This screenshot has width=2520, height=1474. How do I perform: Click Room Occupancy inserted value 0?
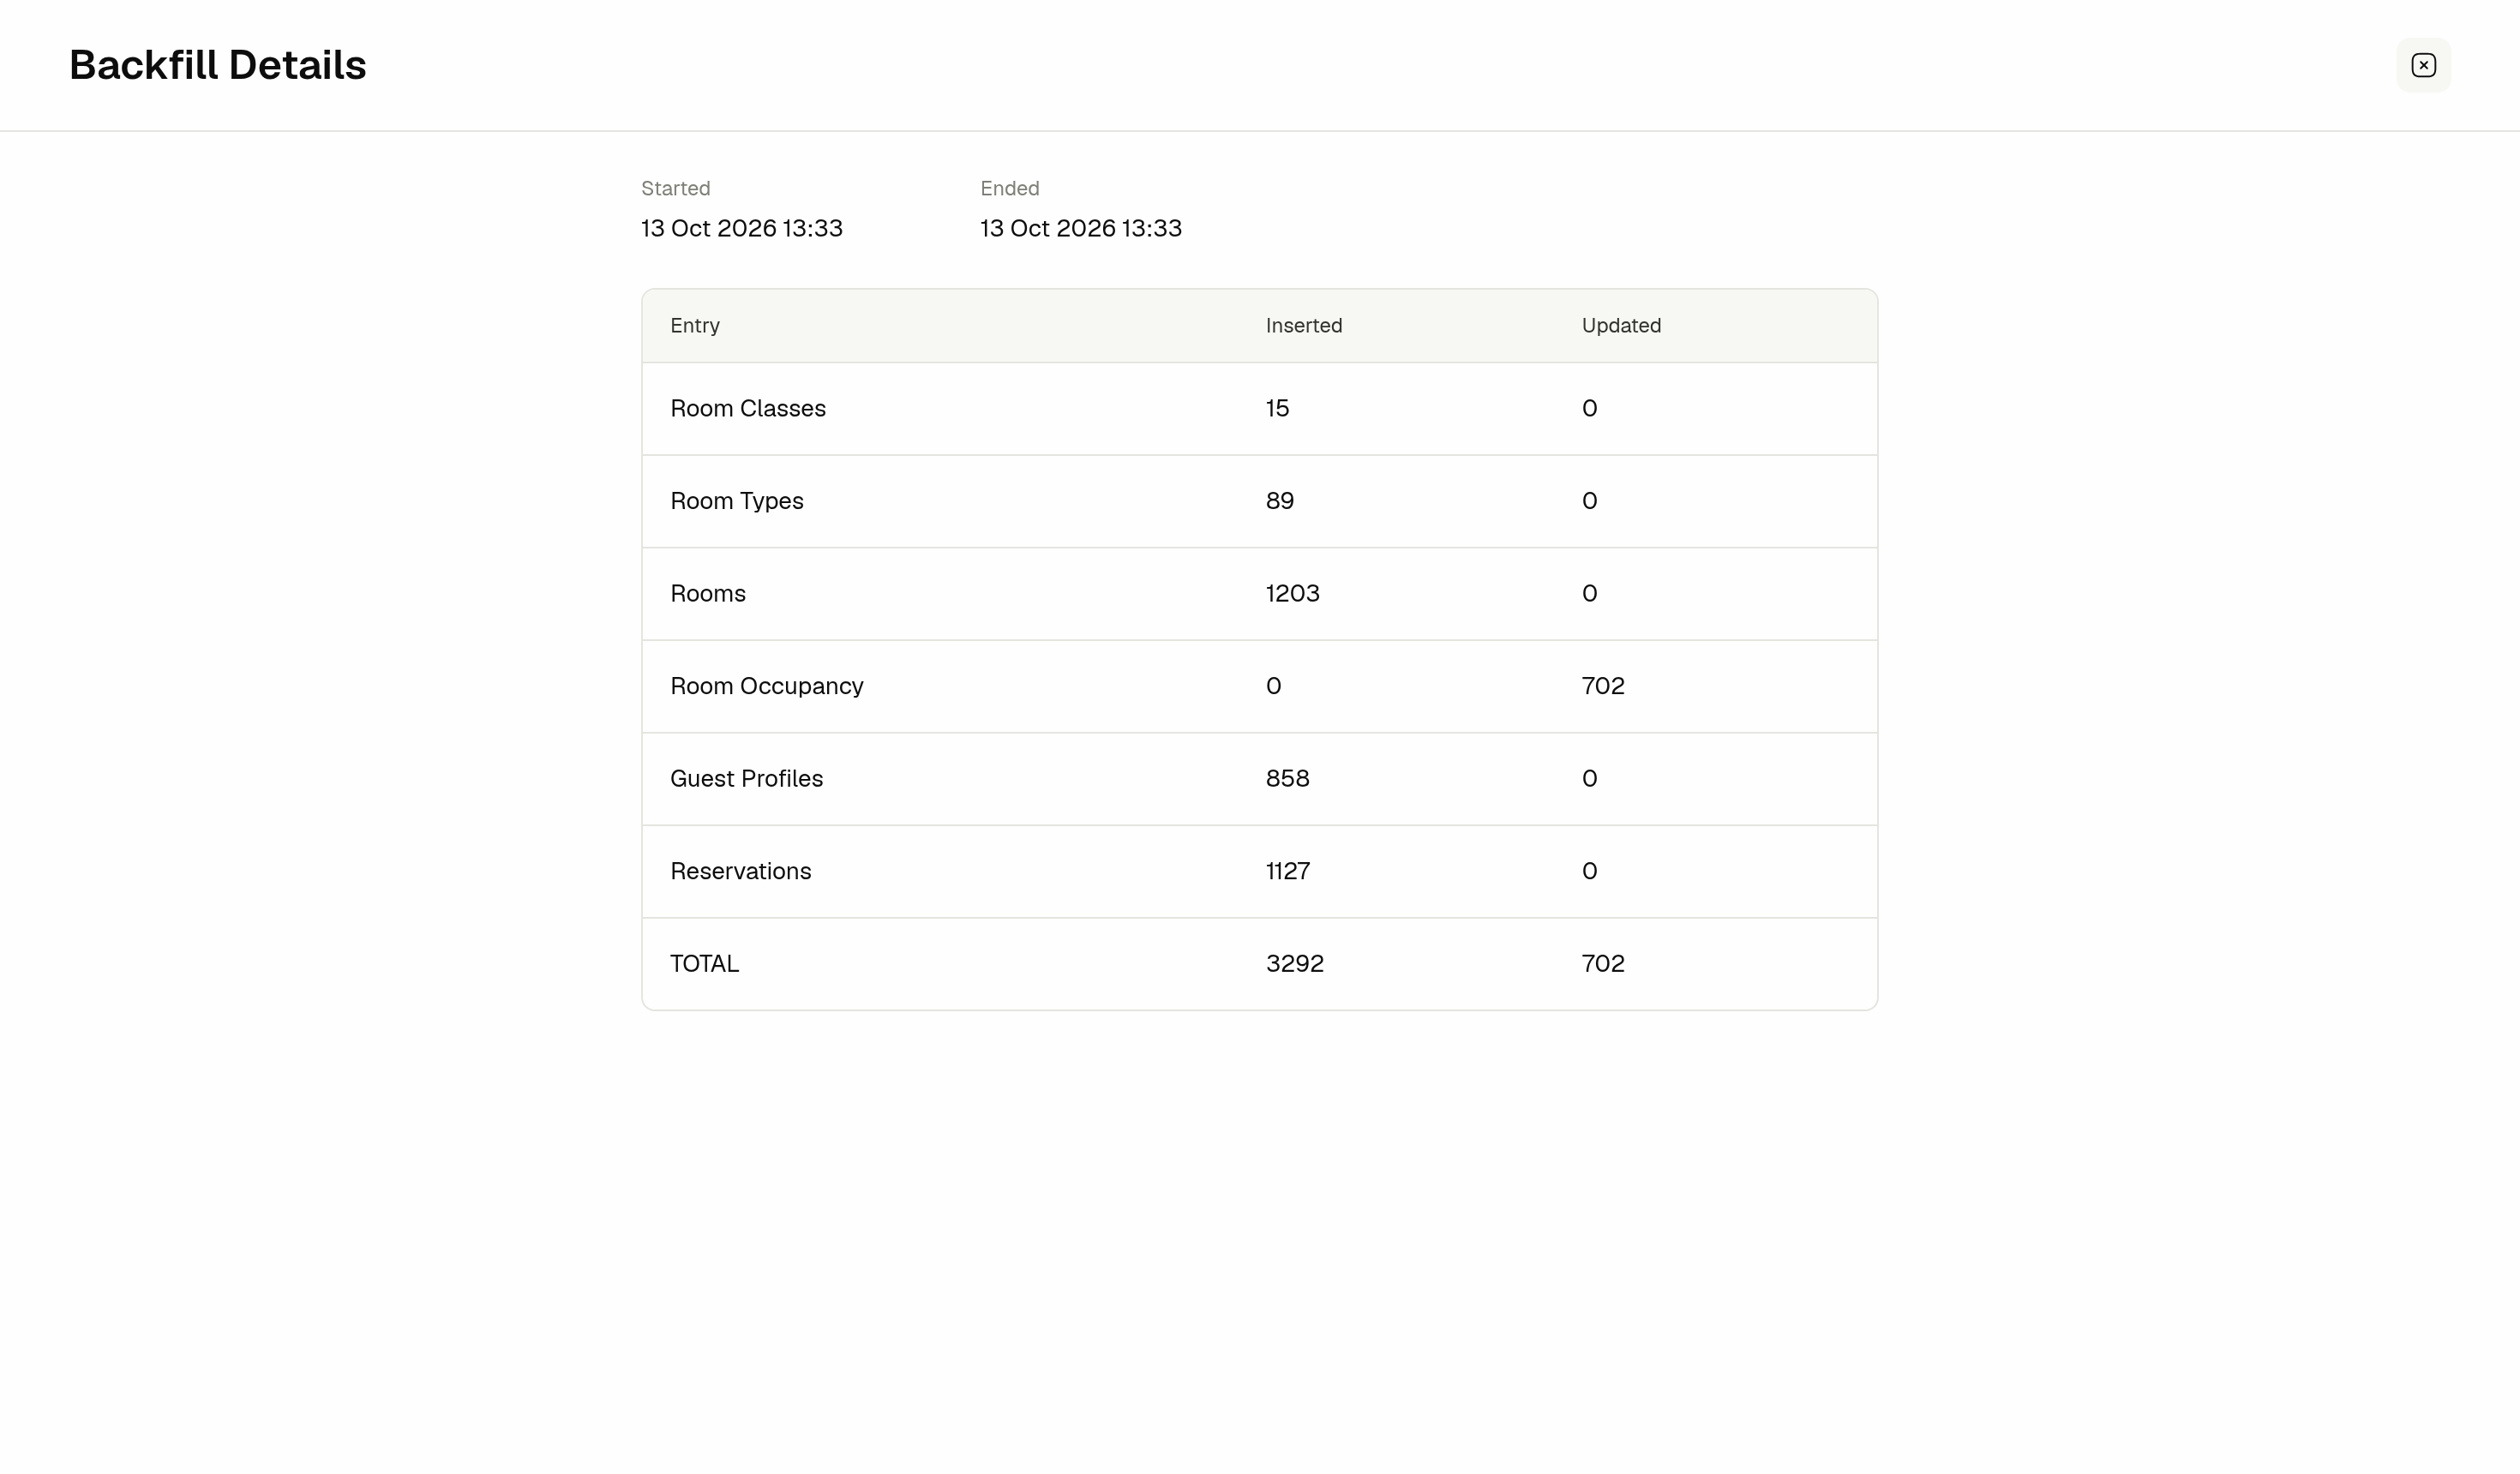pyautogui.click(x=1274, y=686)
